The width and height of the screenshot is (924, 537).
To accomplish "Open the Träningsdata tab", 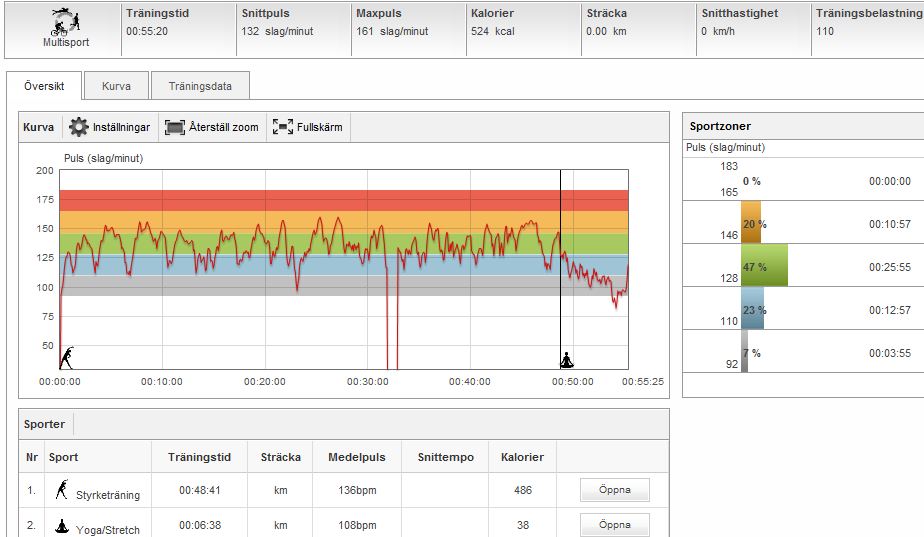I will pos(200,86).
